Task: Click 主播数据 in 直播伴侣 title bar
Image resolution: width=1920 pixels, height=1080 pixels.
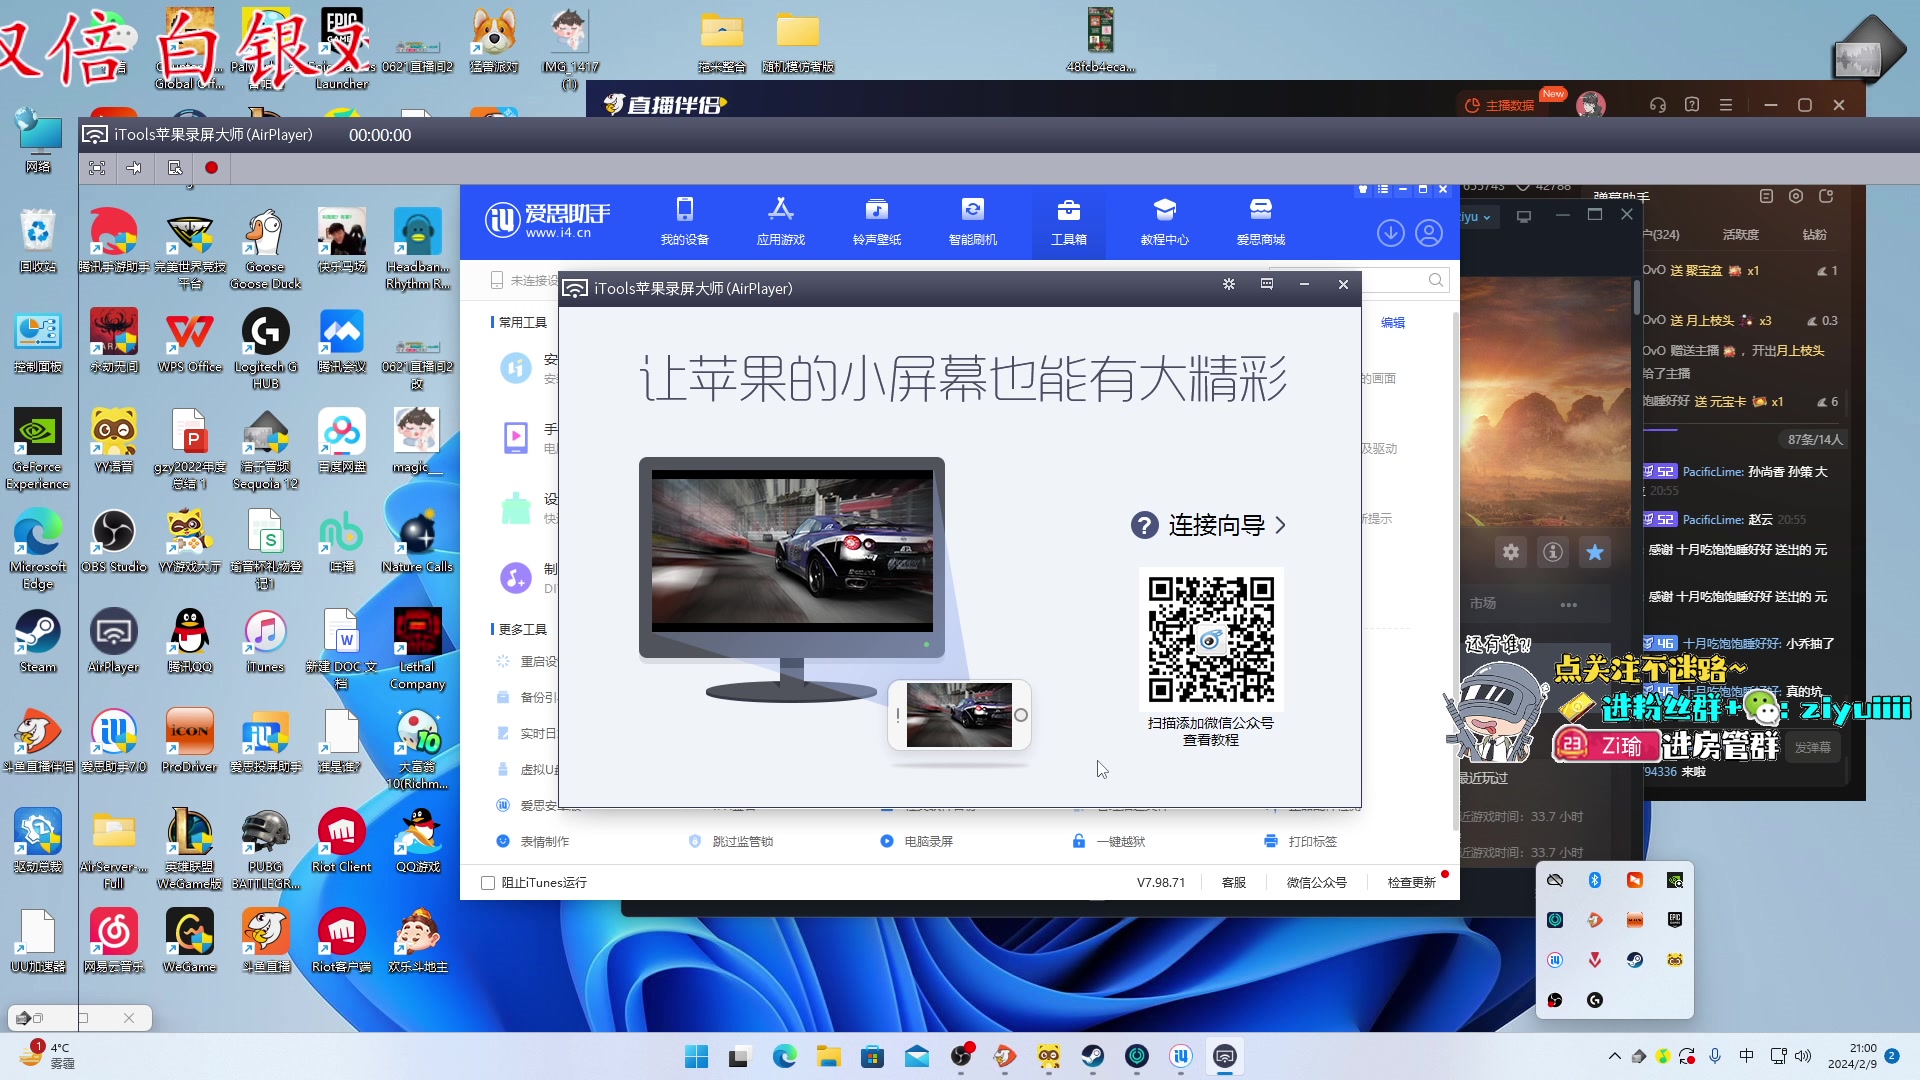Action: (1499, 105)
